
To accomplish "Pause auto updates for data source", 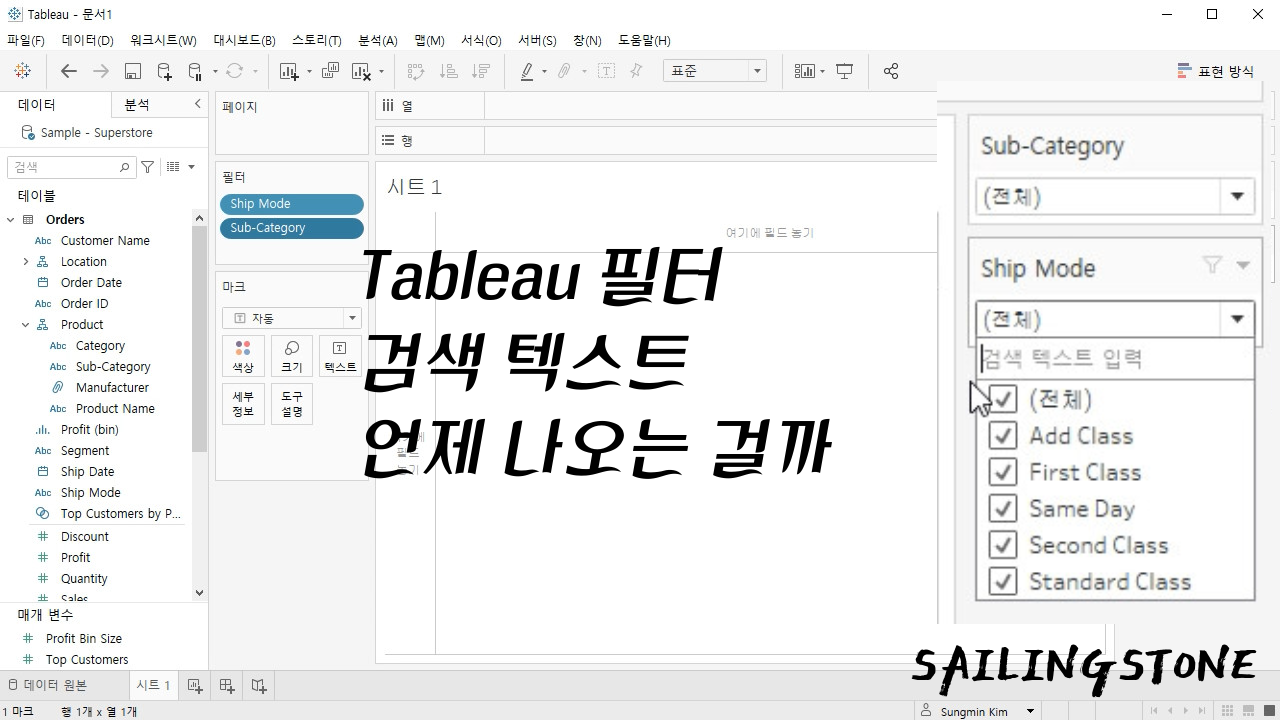I will click(x=196, y=71).
